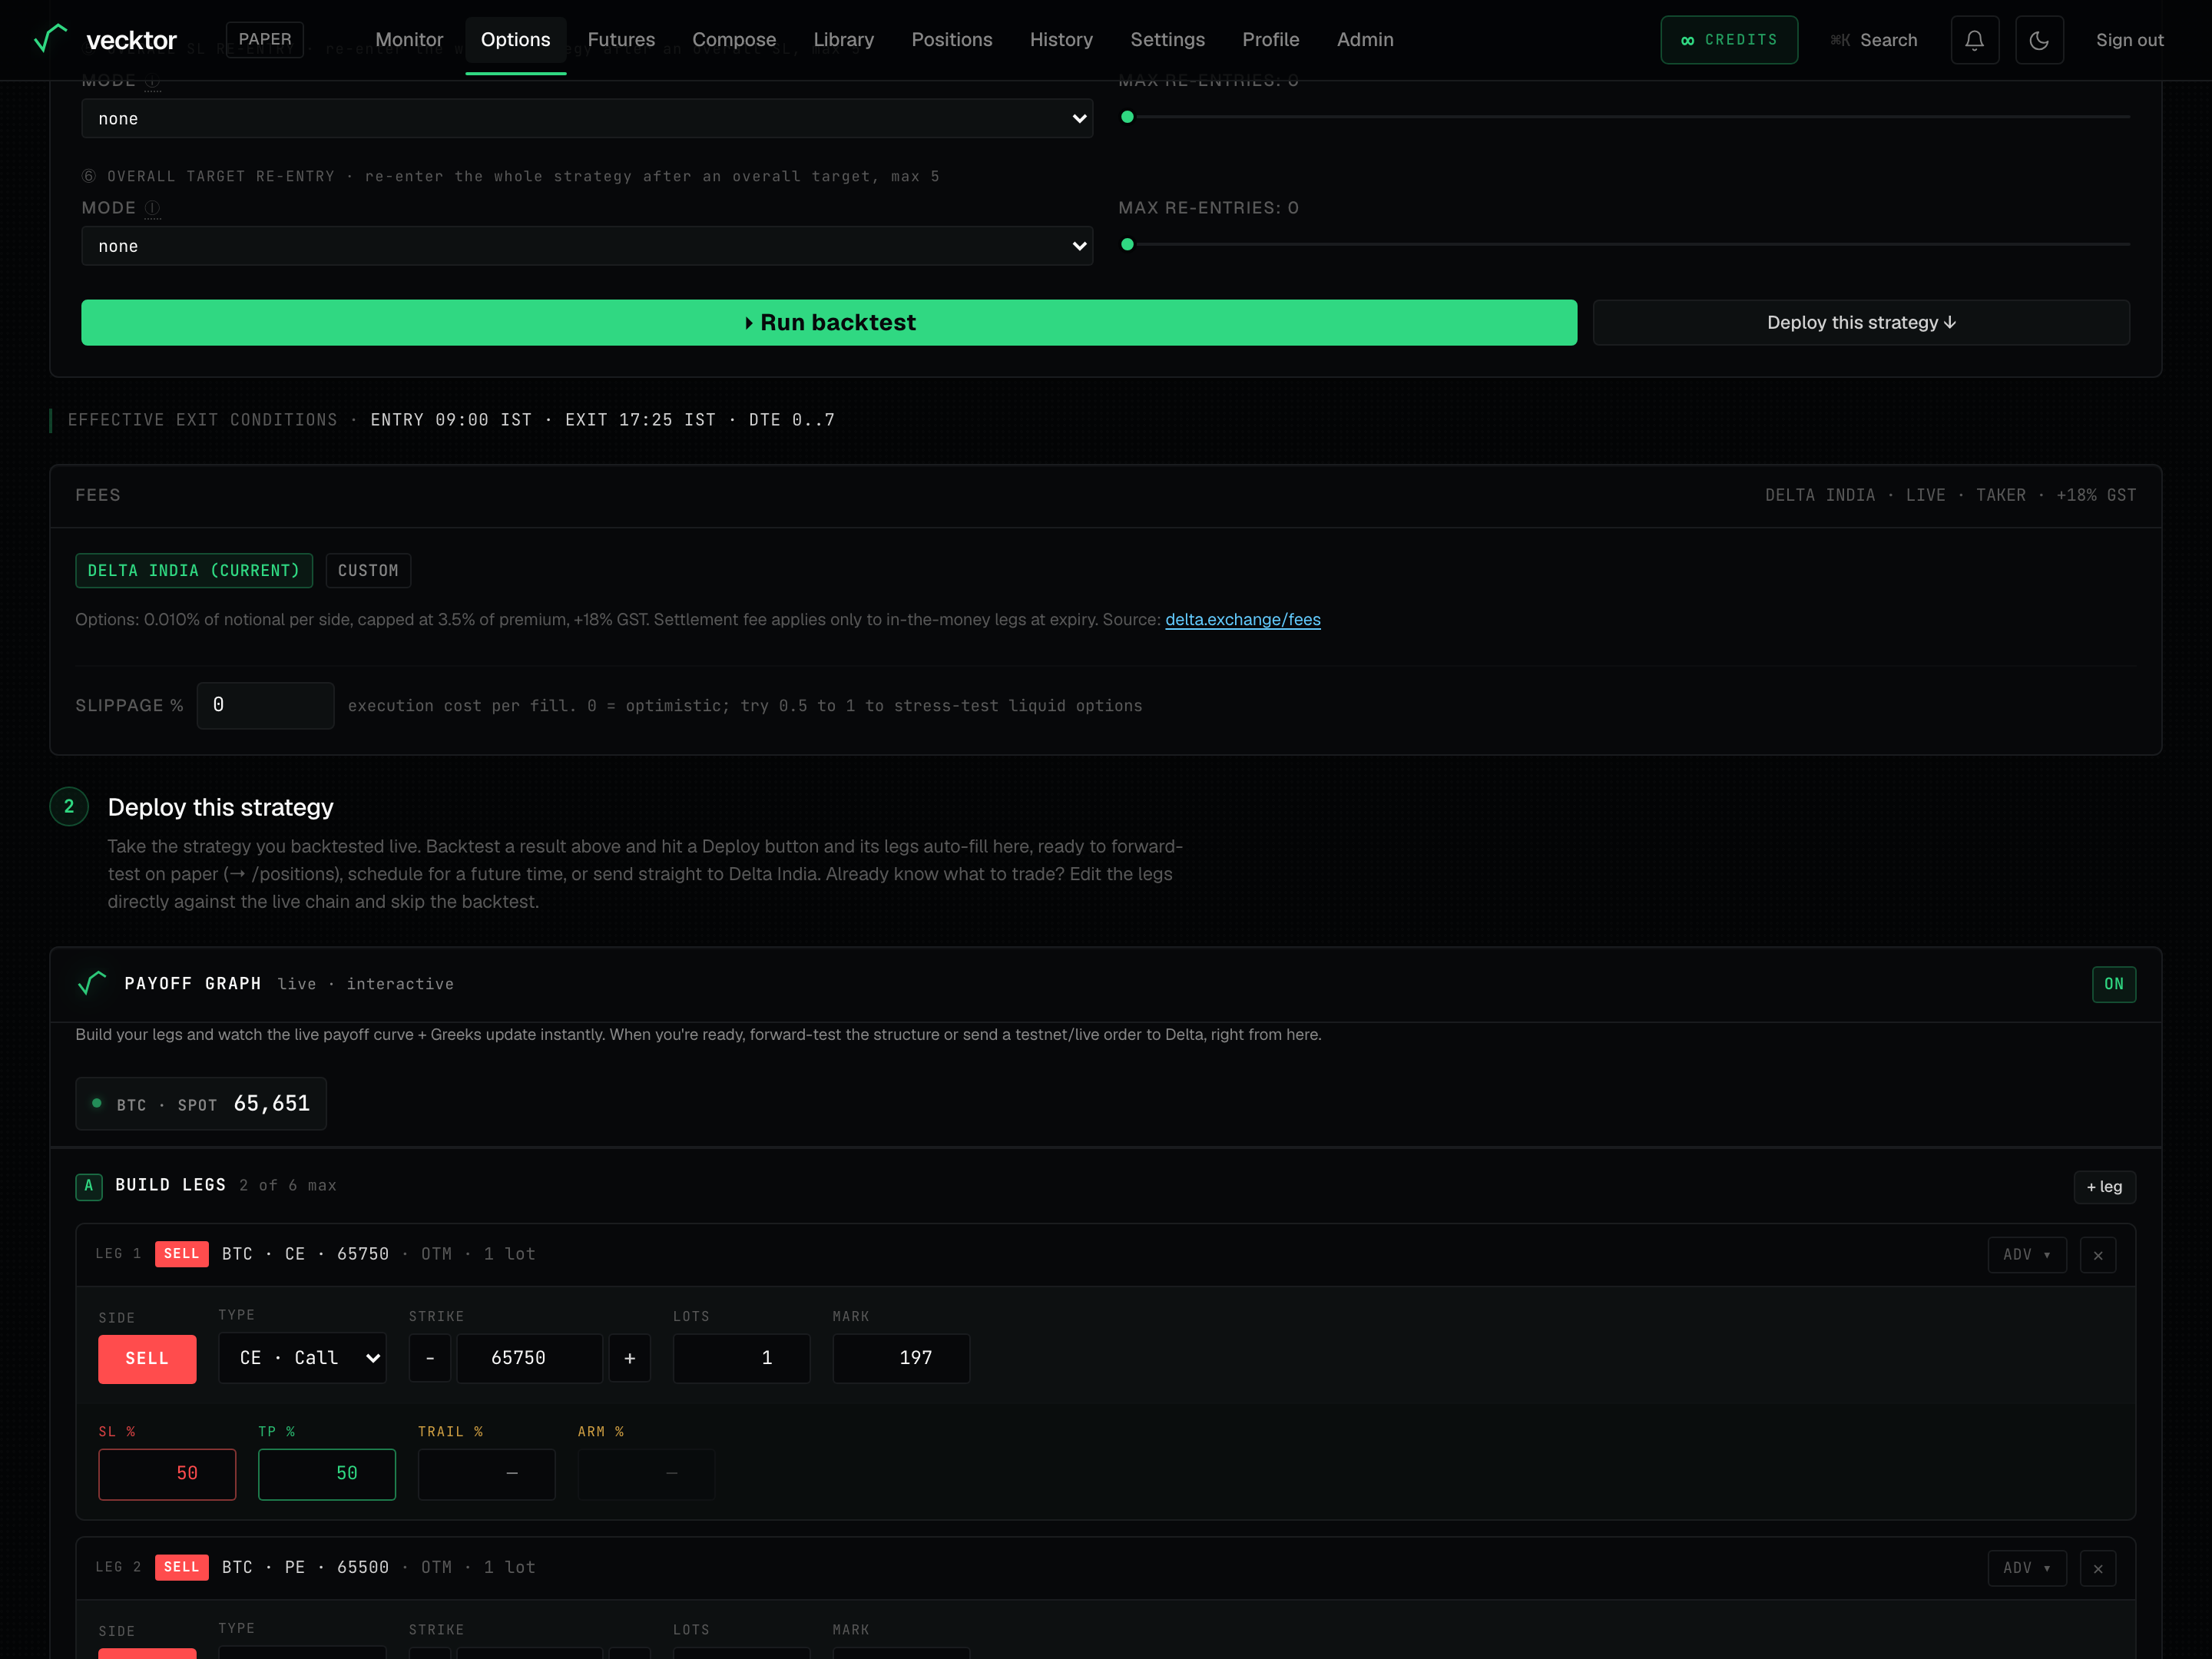Navigate to the Positions tab
Viewport: 2212px width, 1659px height.
(x=952, y=40)
